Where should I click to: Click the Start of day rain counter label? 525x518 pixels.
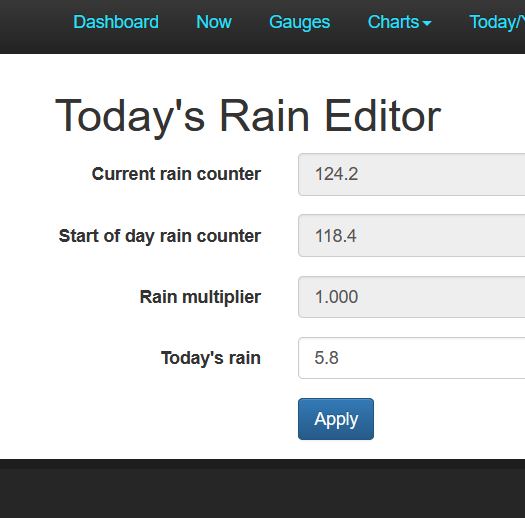160,236
